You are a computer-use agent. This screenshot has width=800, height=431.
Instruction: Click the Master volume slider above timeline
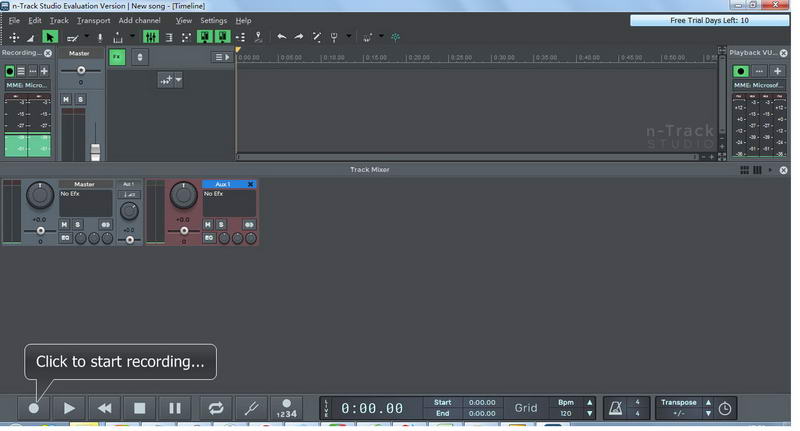[81, 70]
